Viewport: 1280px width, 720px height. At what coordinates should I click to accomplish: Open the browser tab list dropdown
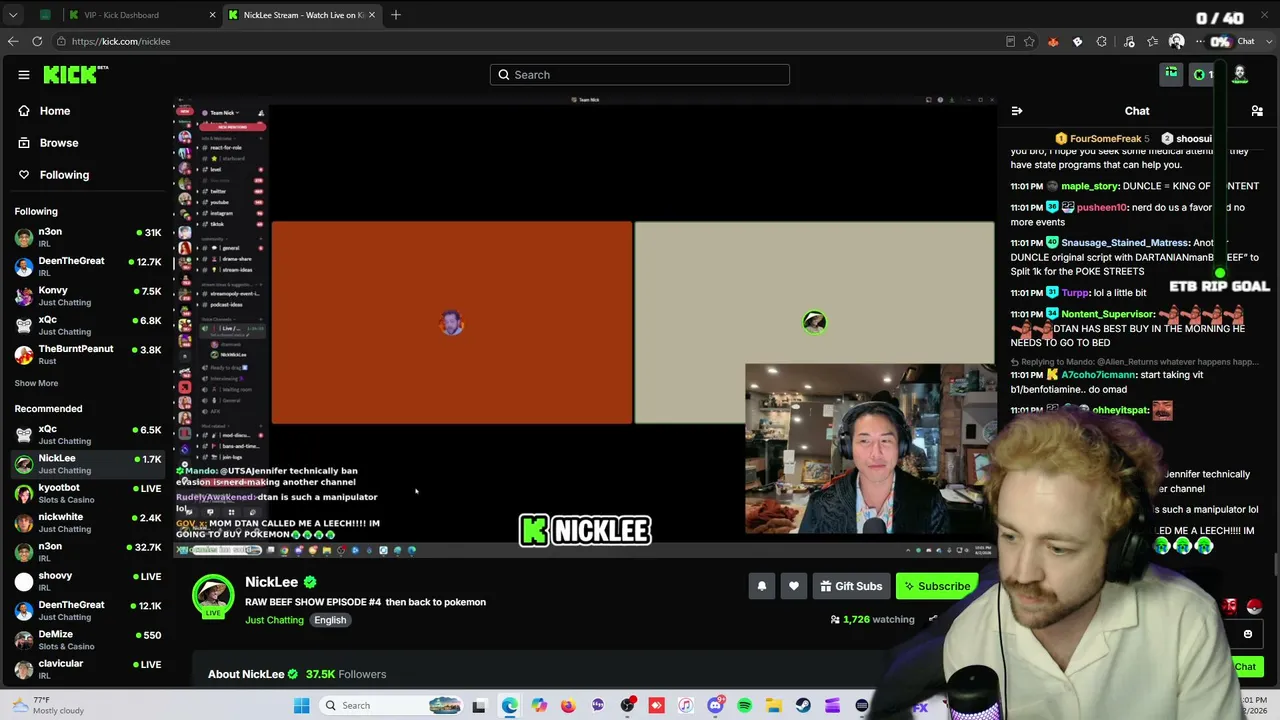coord(13,15)
